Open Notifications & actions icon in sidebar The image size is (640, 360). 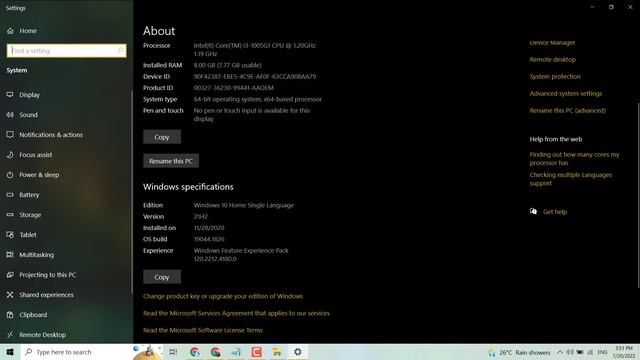pos(10,135)
